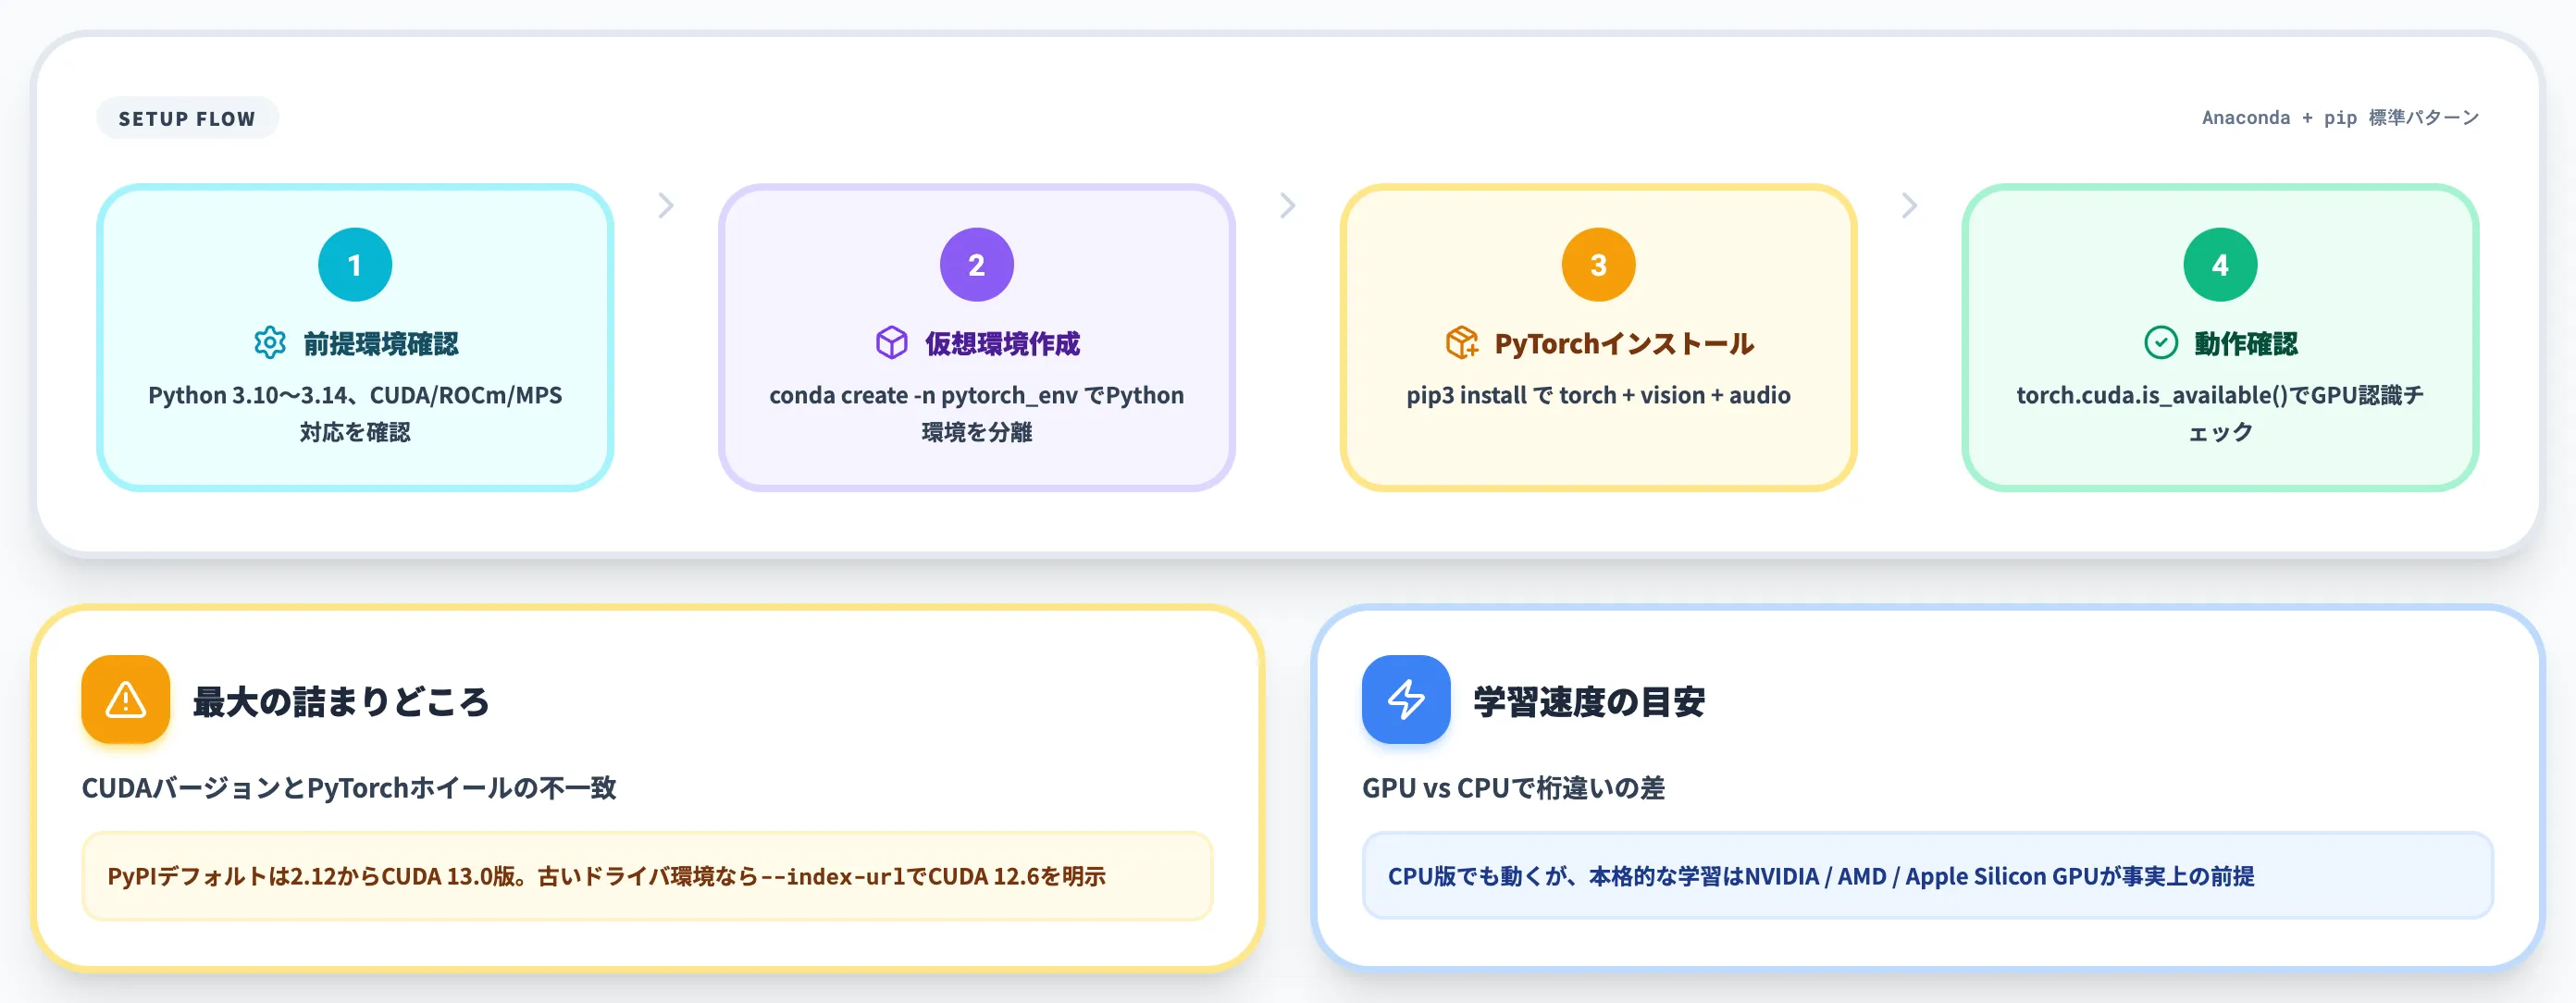This screenshot has height=1003, width=2576.
Task: Click the gear icon beside 前提環境確認
Action: [270, 343]
